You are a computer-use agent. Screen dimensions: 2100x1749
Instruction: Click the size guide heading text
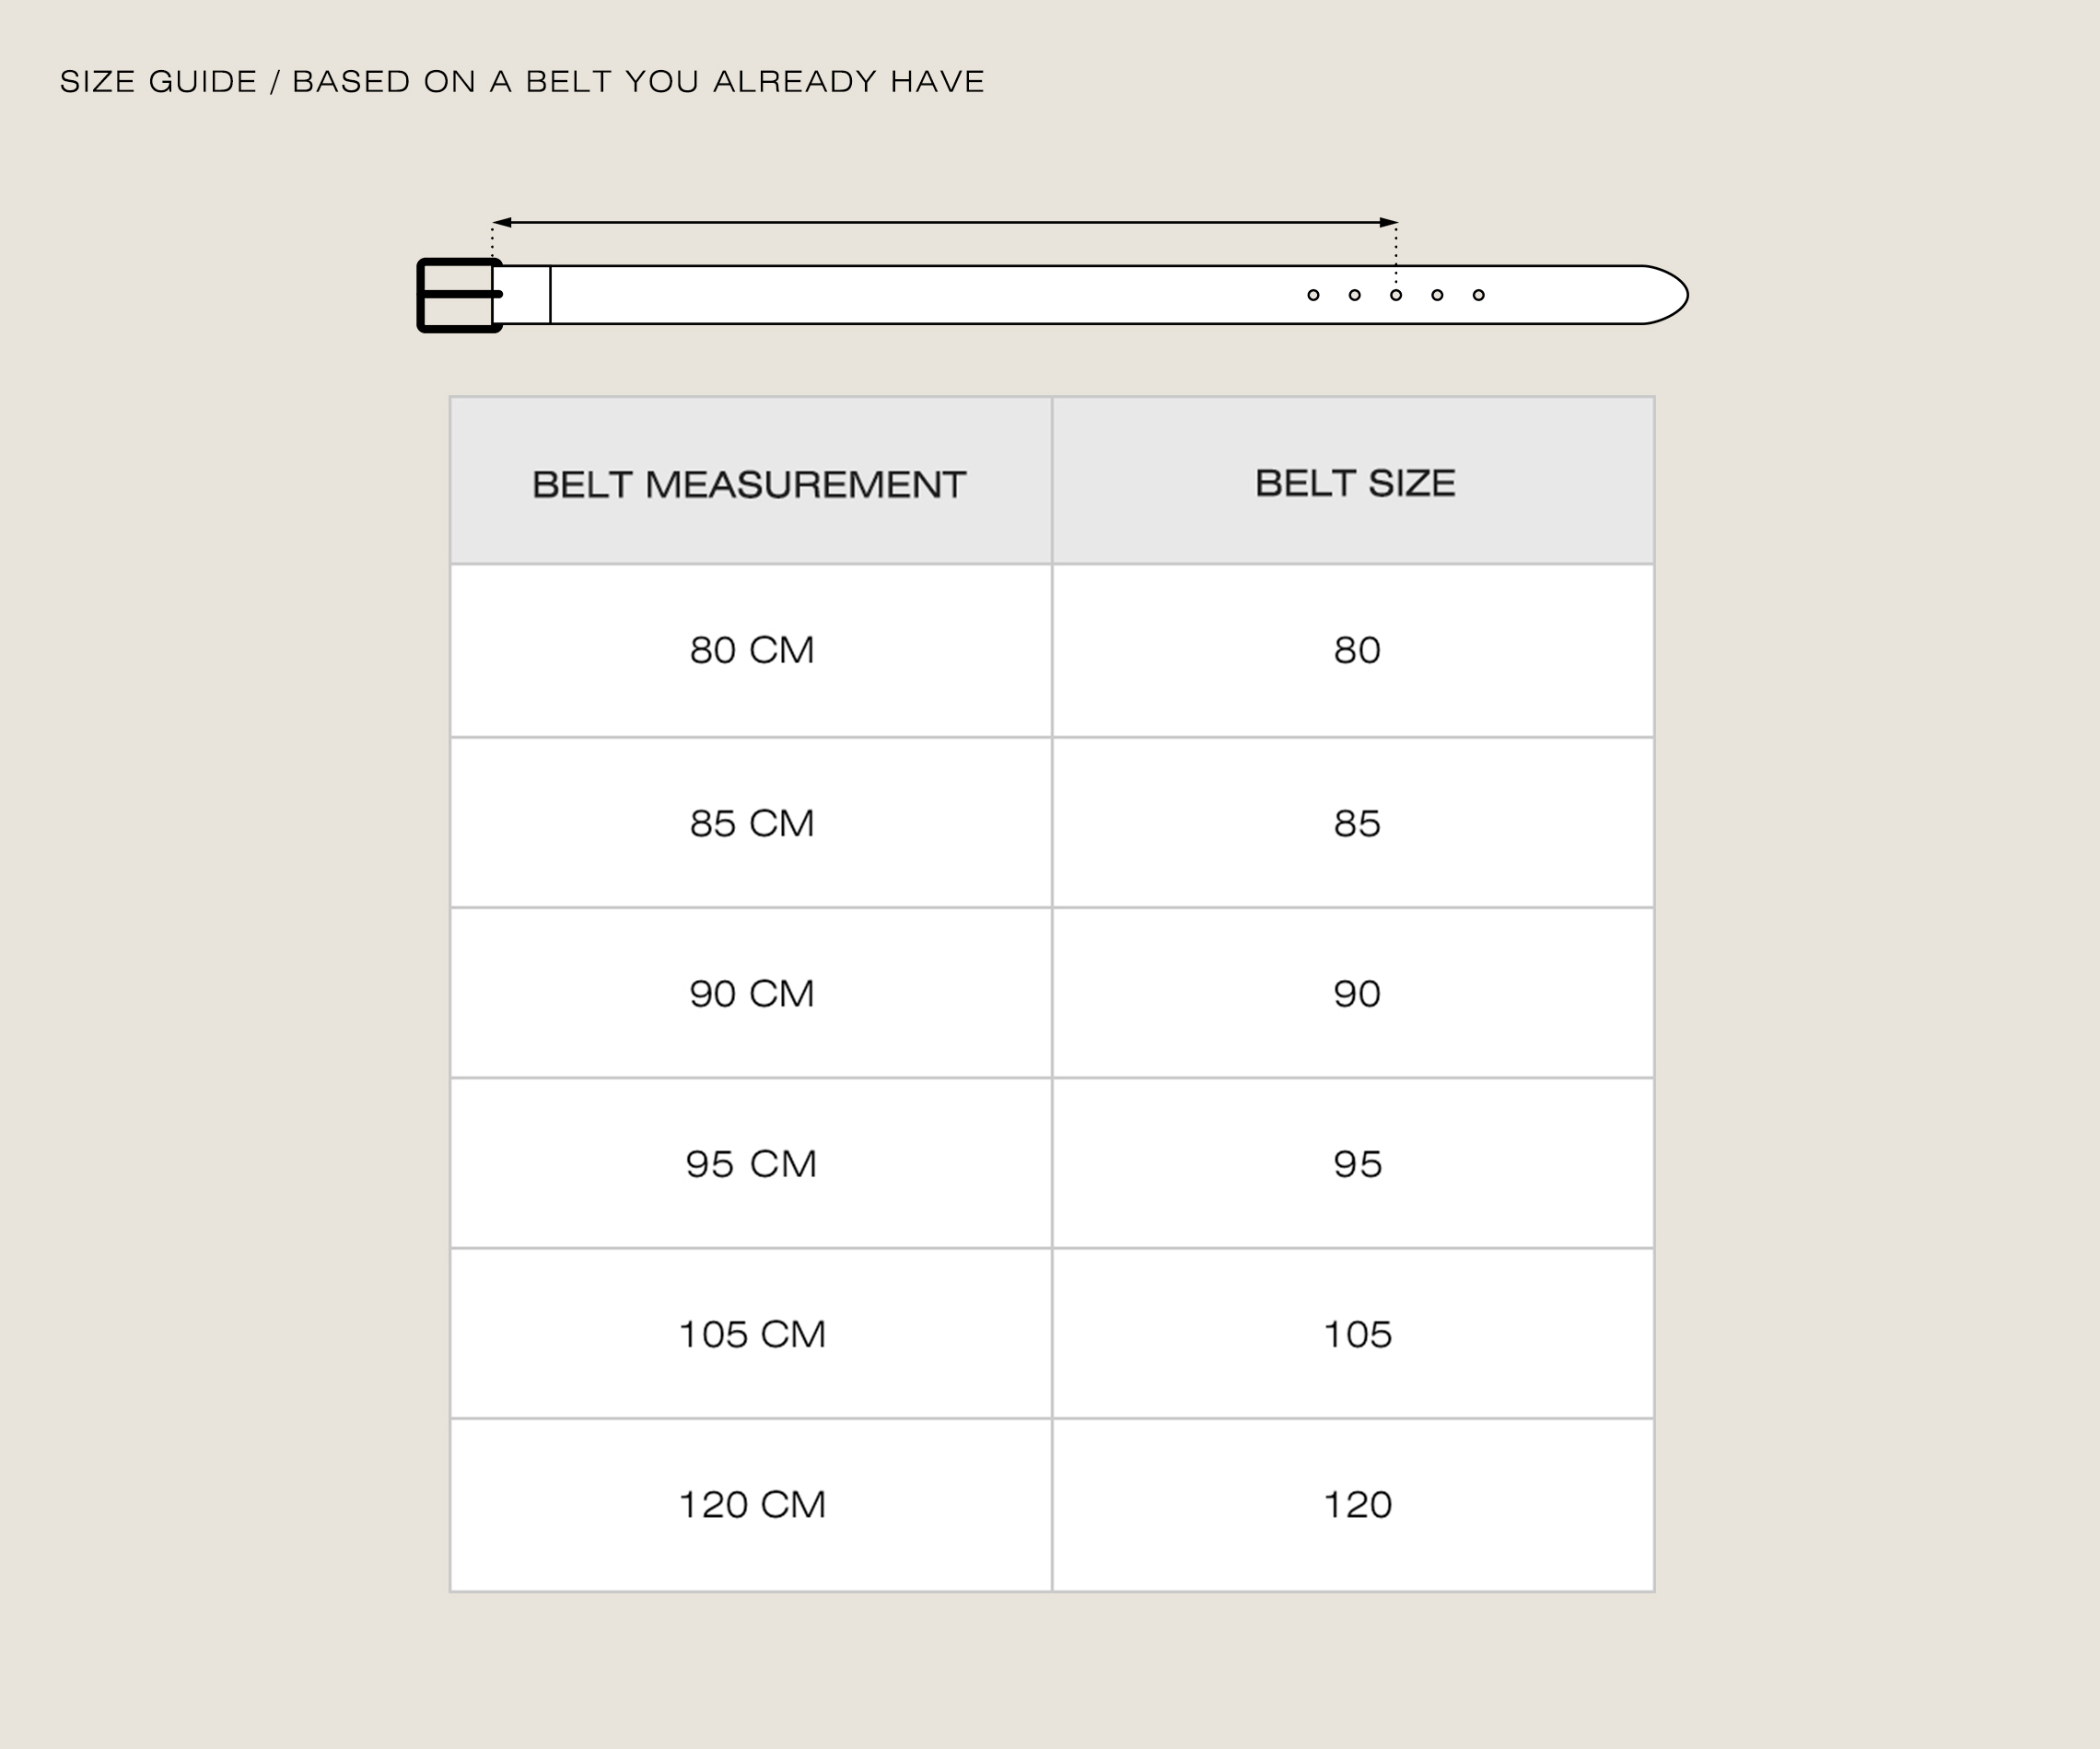click(x=522, y=81)
